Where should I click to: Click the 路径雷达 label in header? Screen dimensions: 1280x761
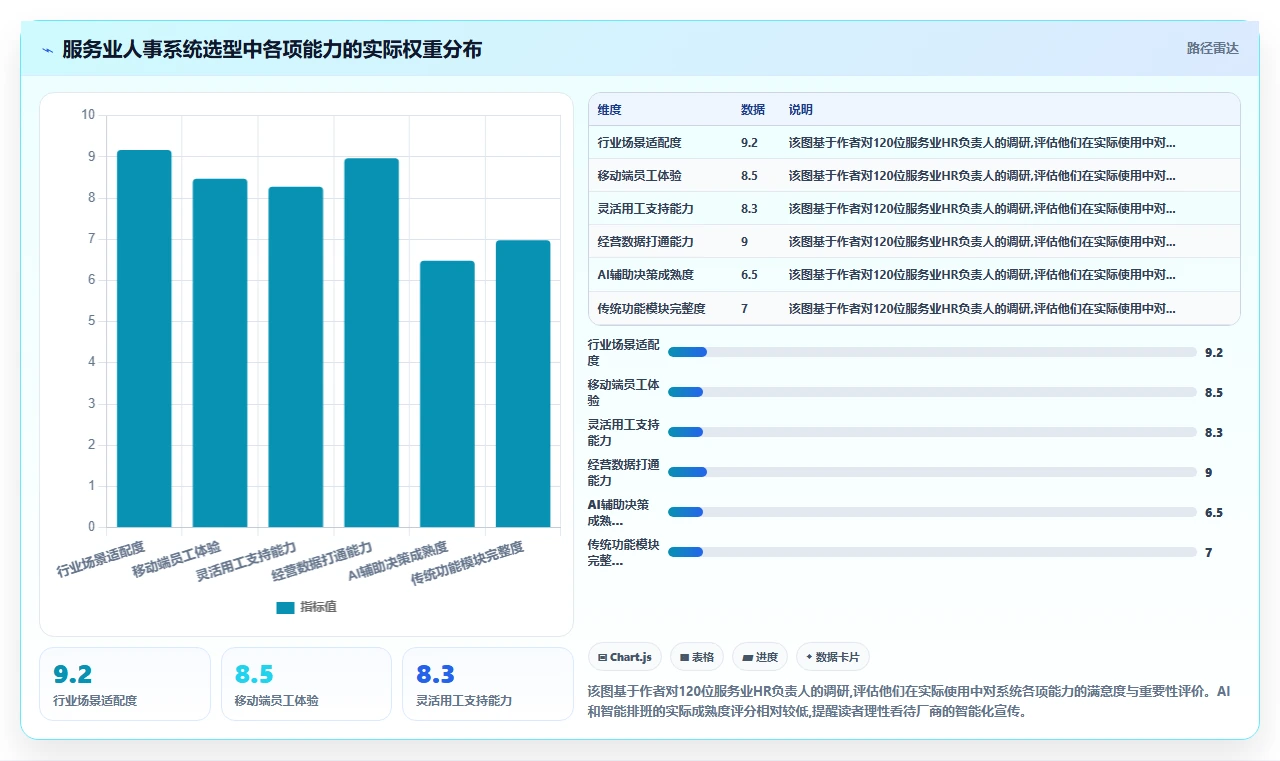click(1212, 48)
